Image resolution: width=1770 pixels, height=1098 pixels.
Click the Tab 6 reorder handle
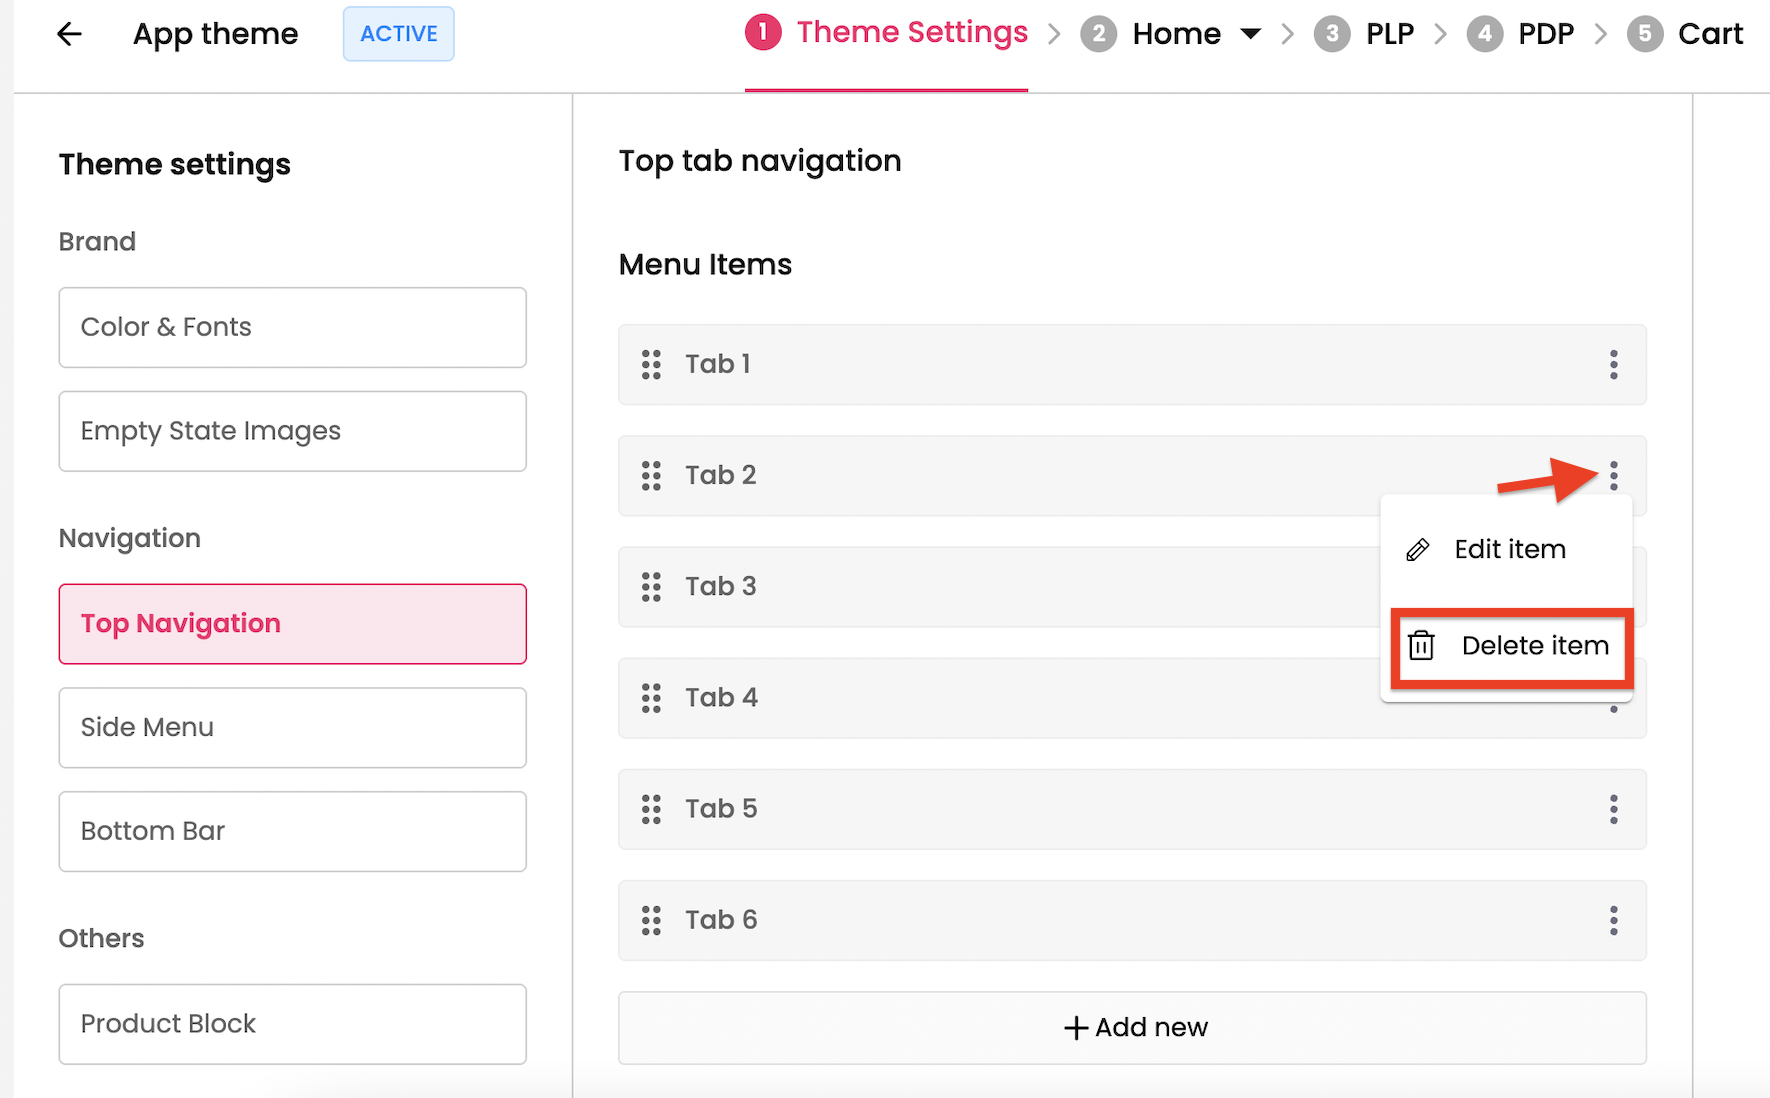[x=651, y=920]
